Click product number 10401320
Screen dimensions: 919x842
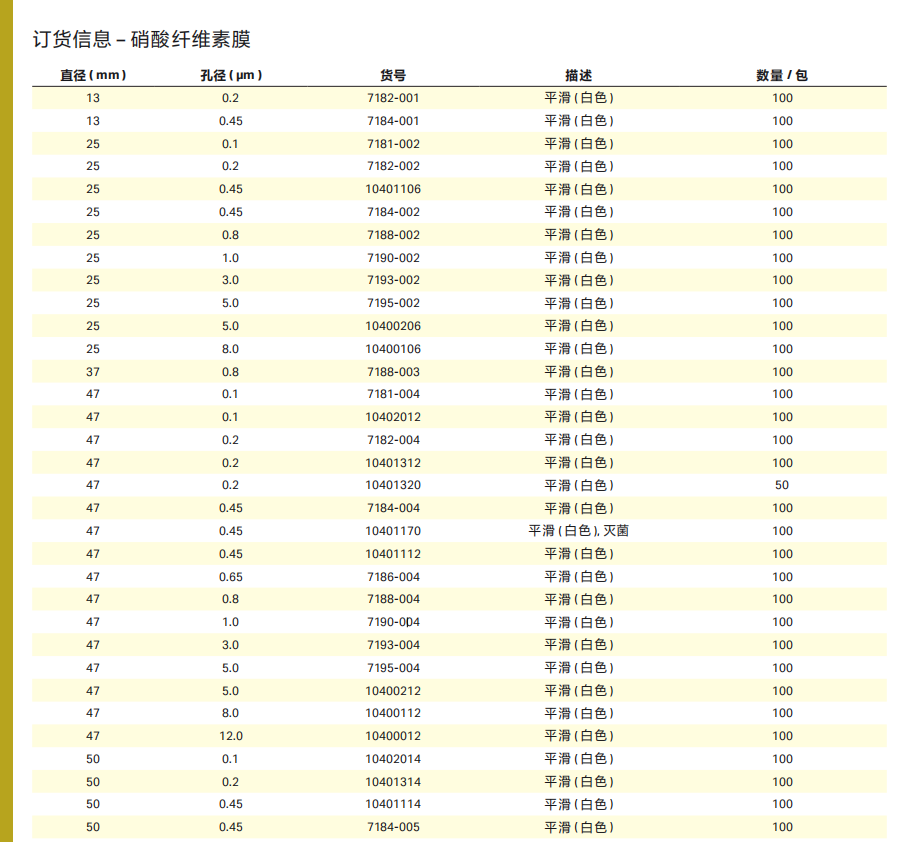coord(393,486)
